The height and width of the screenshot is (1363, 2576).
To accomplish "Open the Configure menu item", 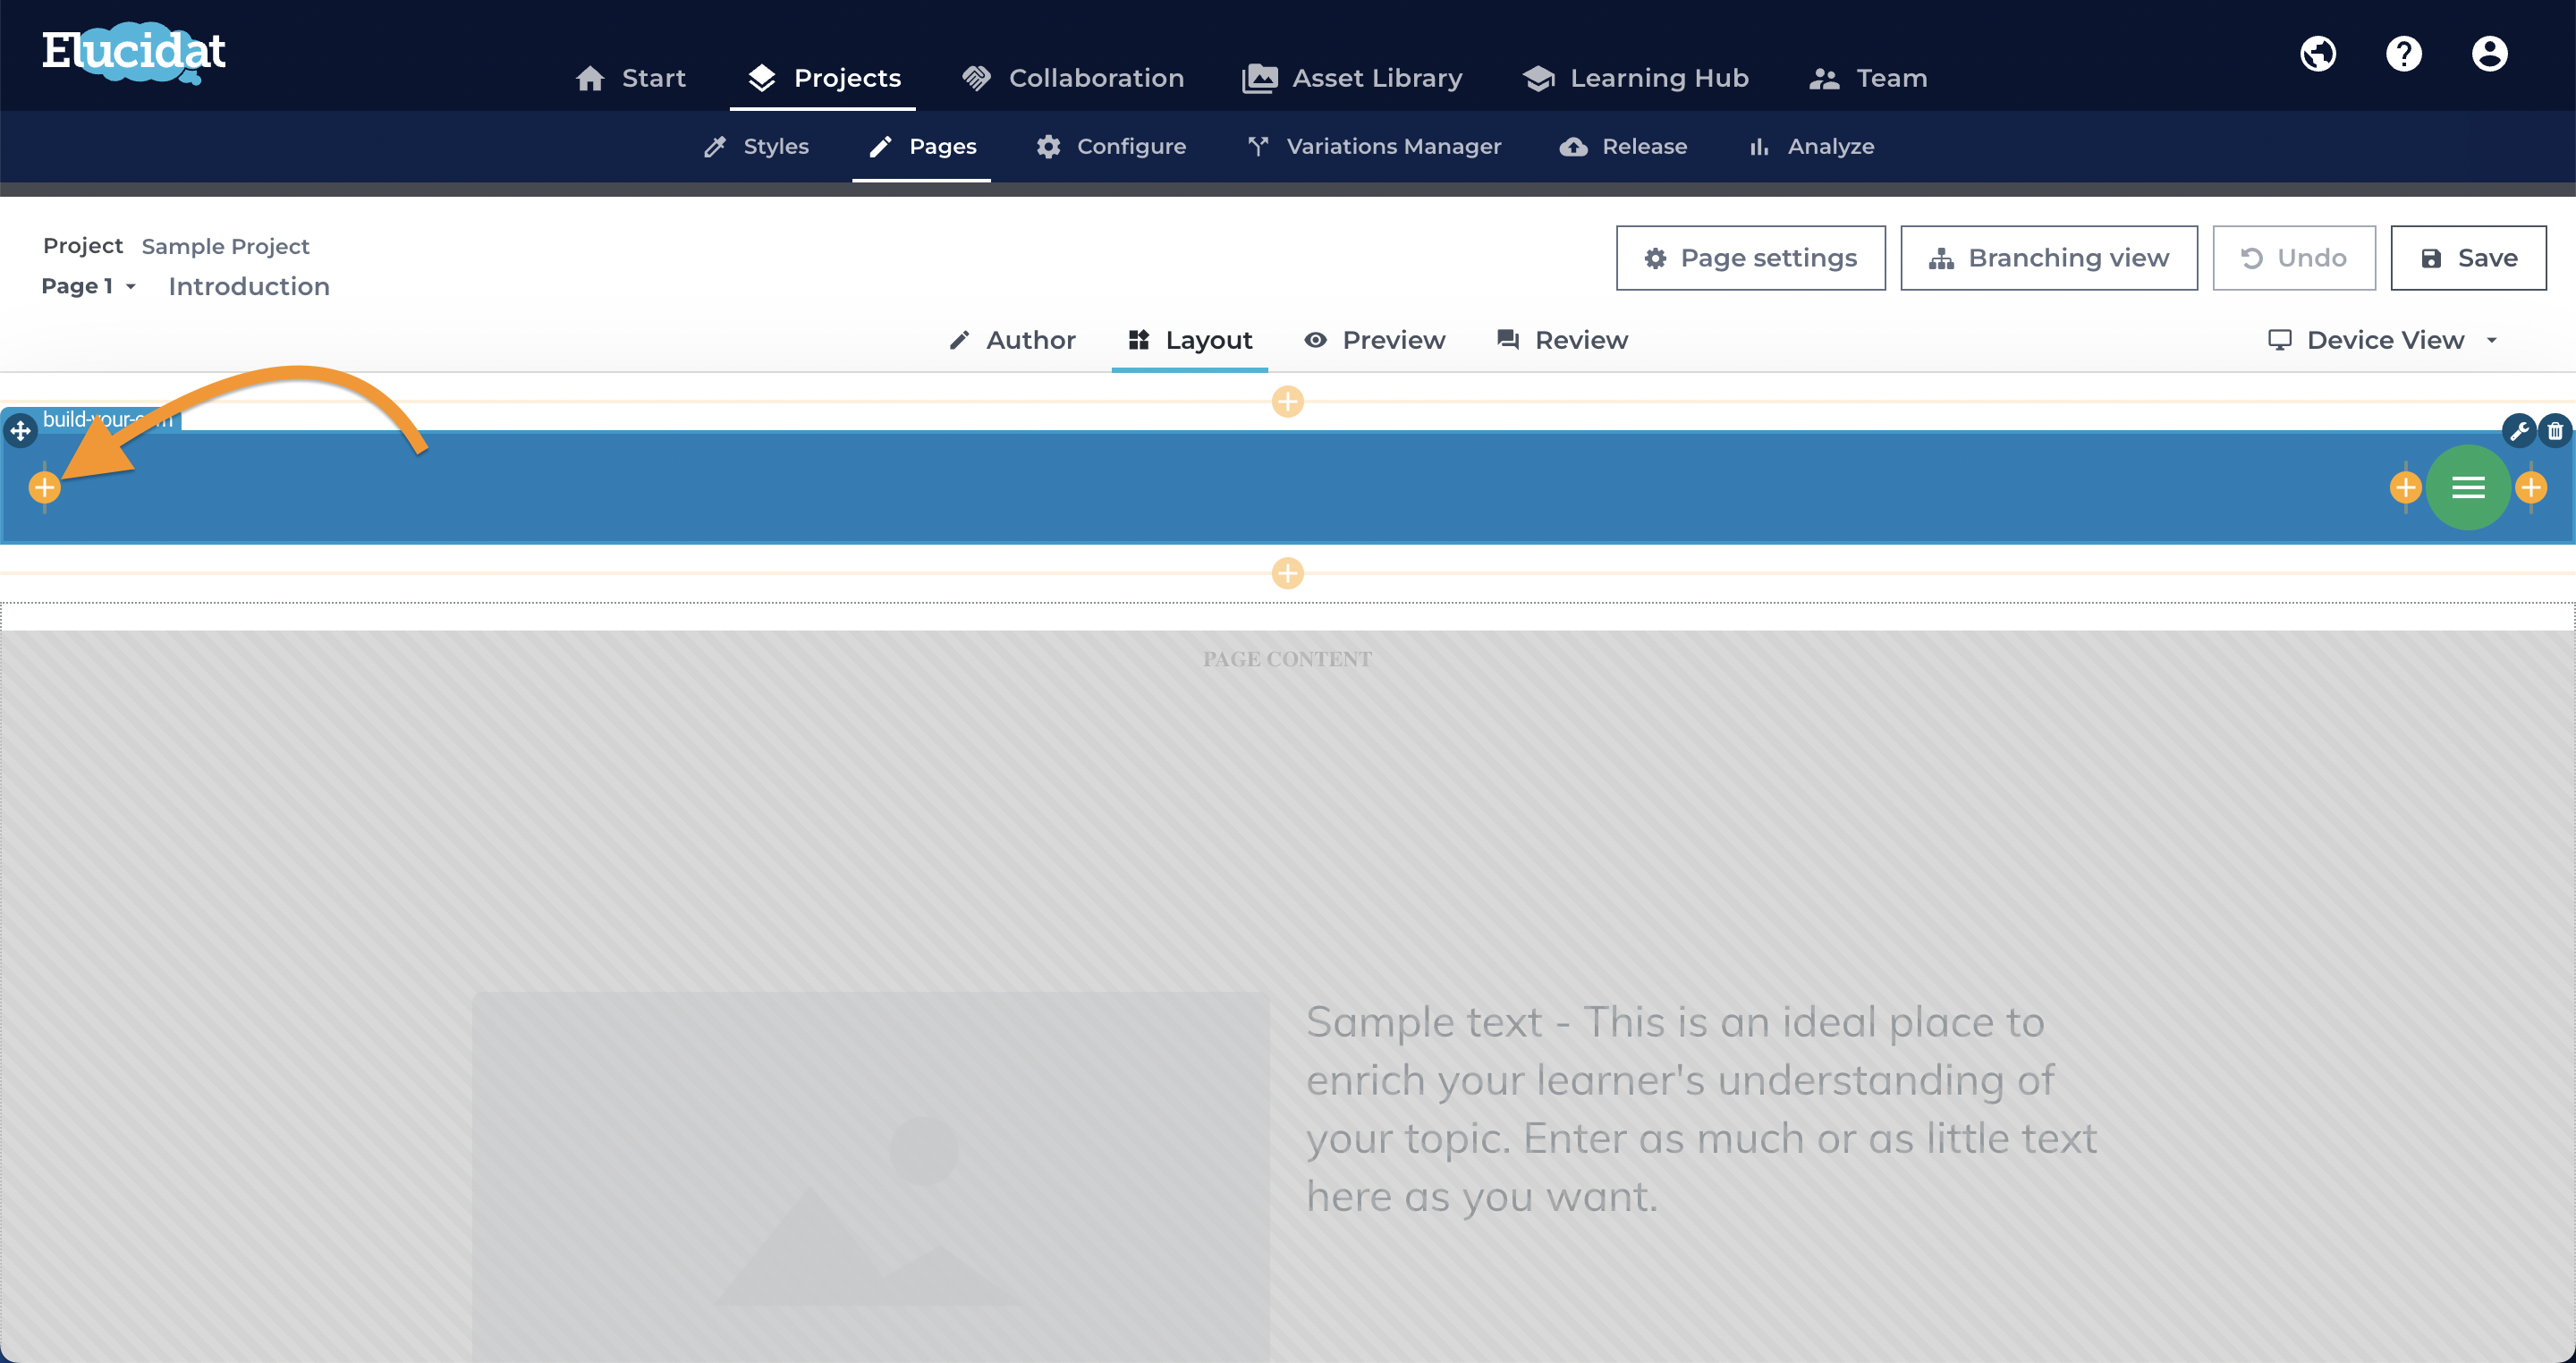I will (1111, 146).
